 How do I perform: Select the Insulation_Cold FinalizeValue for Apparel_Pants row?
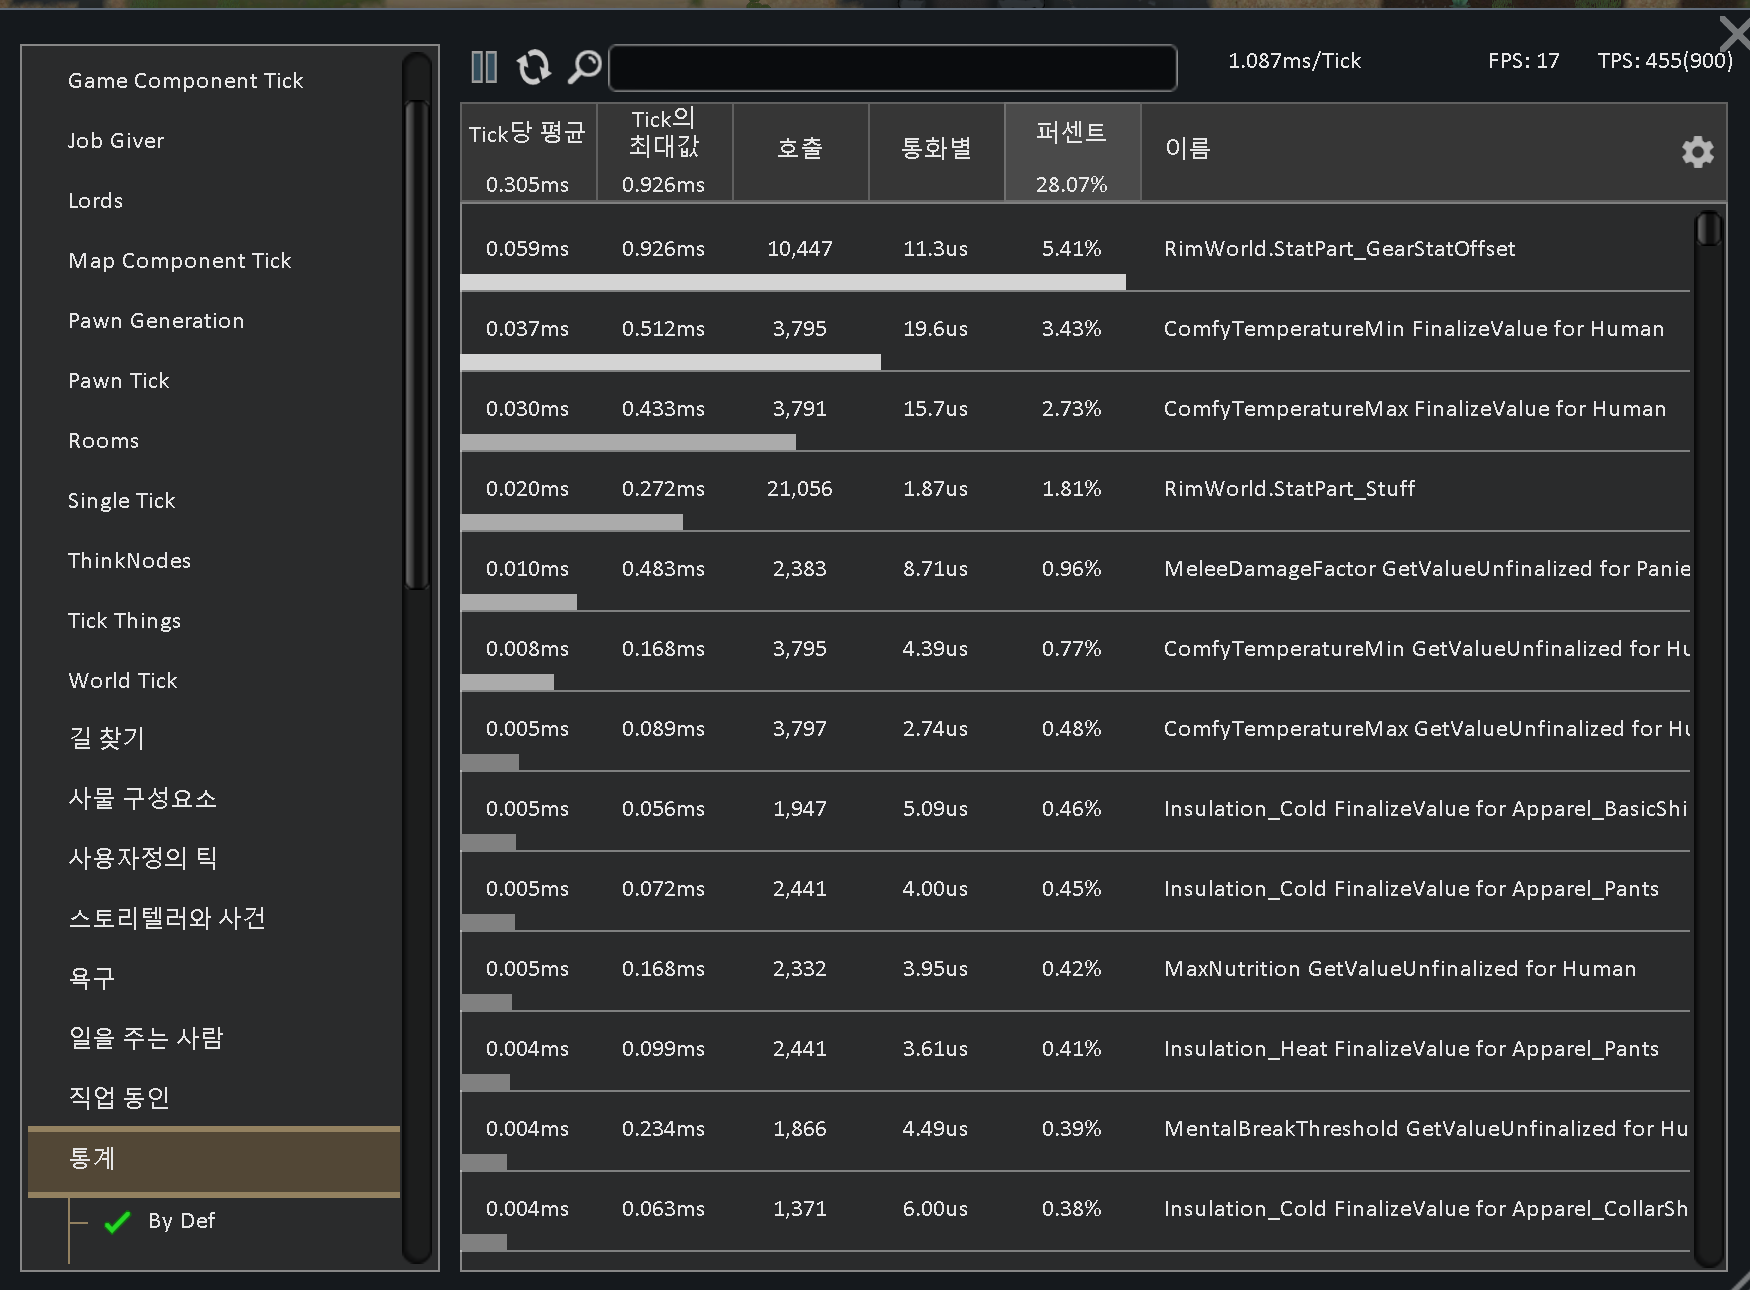[1075, 889]
